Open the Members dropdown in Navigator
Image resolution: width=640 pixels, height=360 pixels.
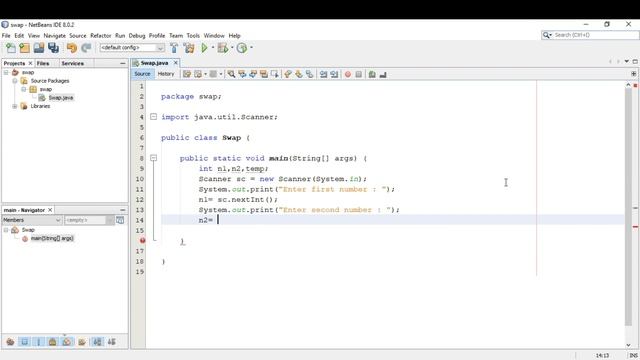coord(31,220)
